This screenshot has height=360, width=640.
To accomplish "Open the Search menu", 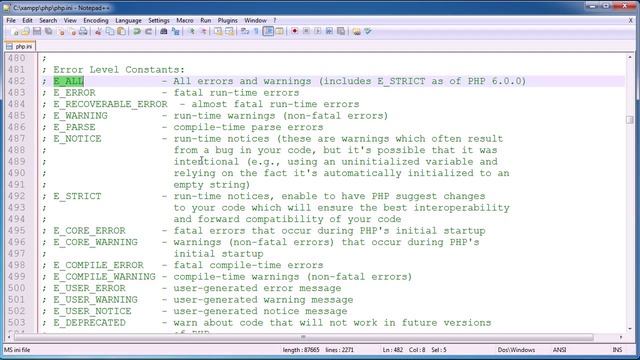I will 48,20.
